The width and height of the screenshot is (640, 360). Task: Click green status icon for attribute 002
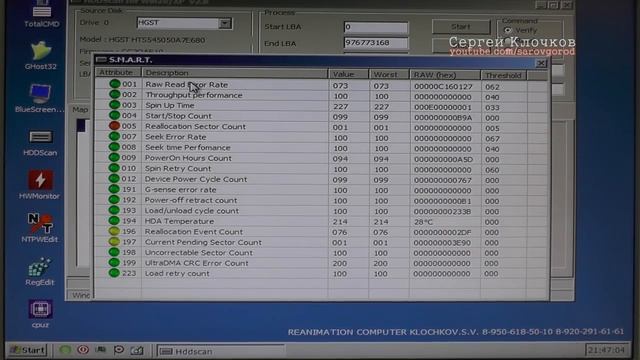click(115, 95)
